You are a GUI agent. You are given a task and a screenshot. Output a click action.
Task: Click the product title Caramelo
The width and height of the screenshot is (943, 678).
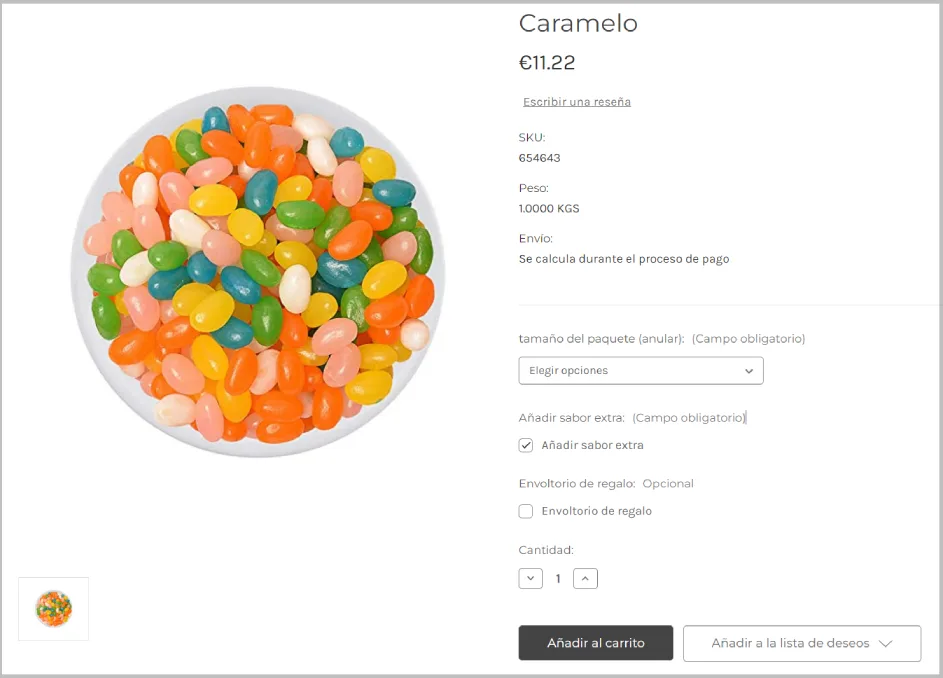(577, 23)
